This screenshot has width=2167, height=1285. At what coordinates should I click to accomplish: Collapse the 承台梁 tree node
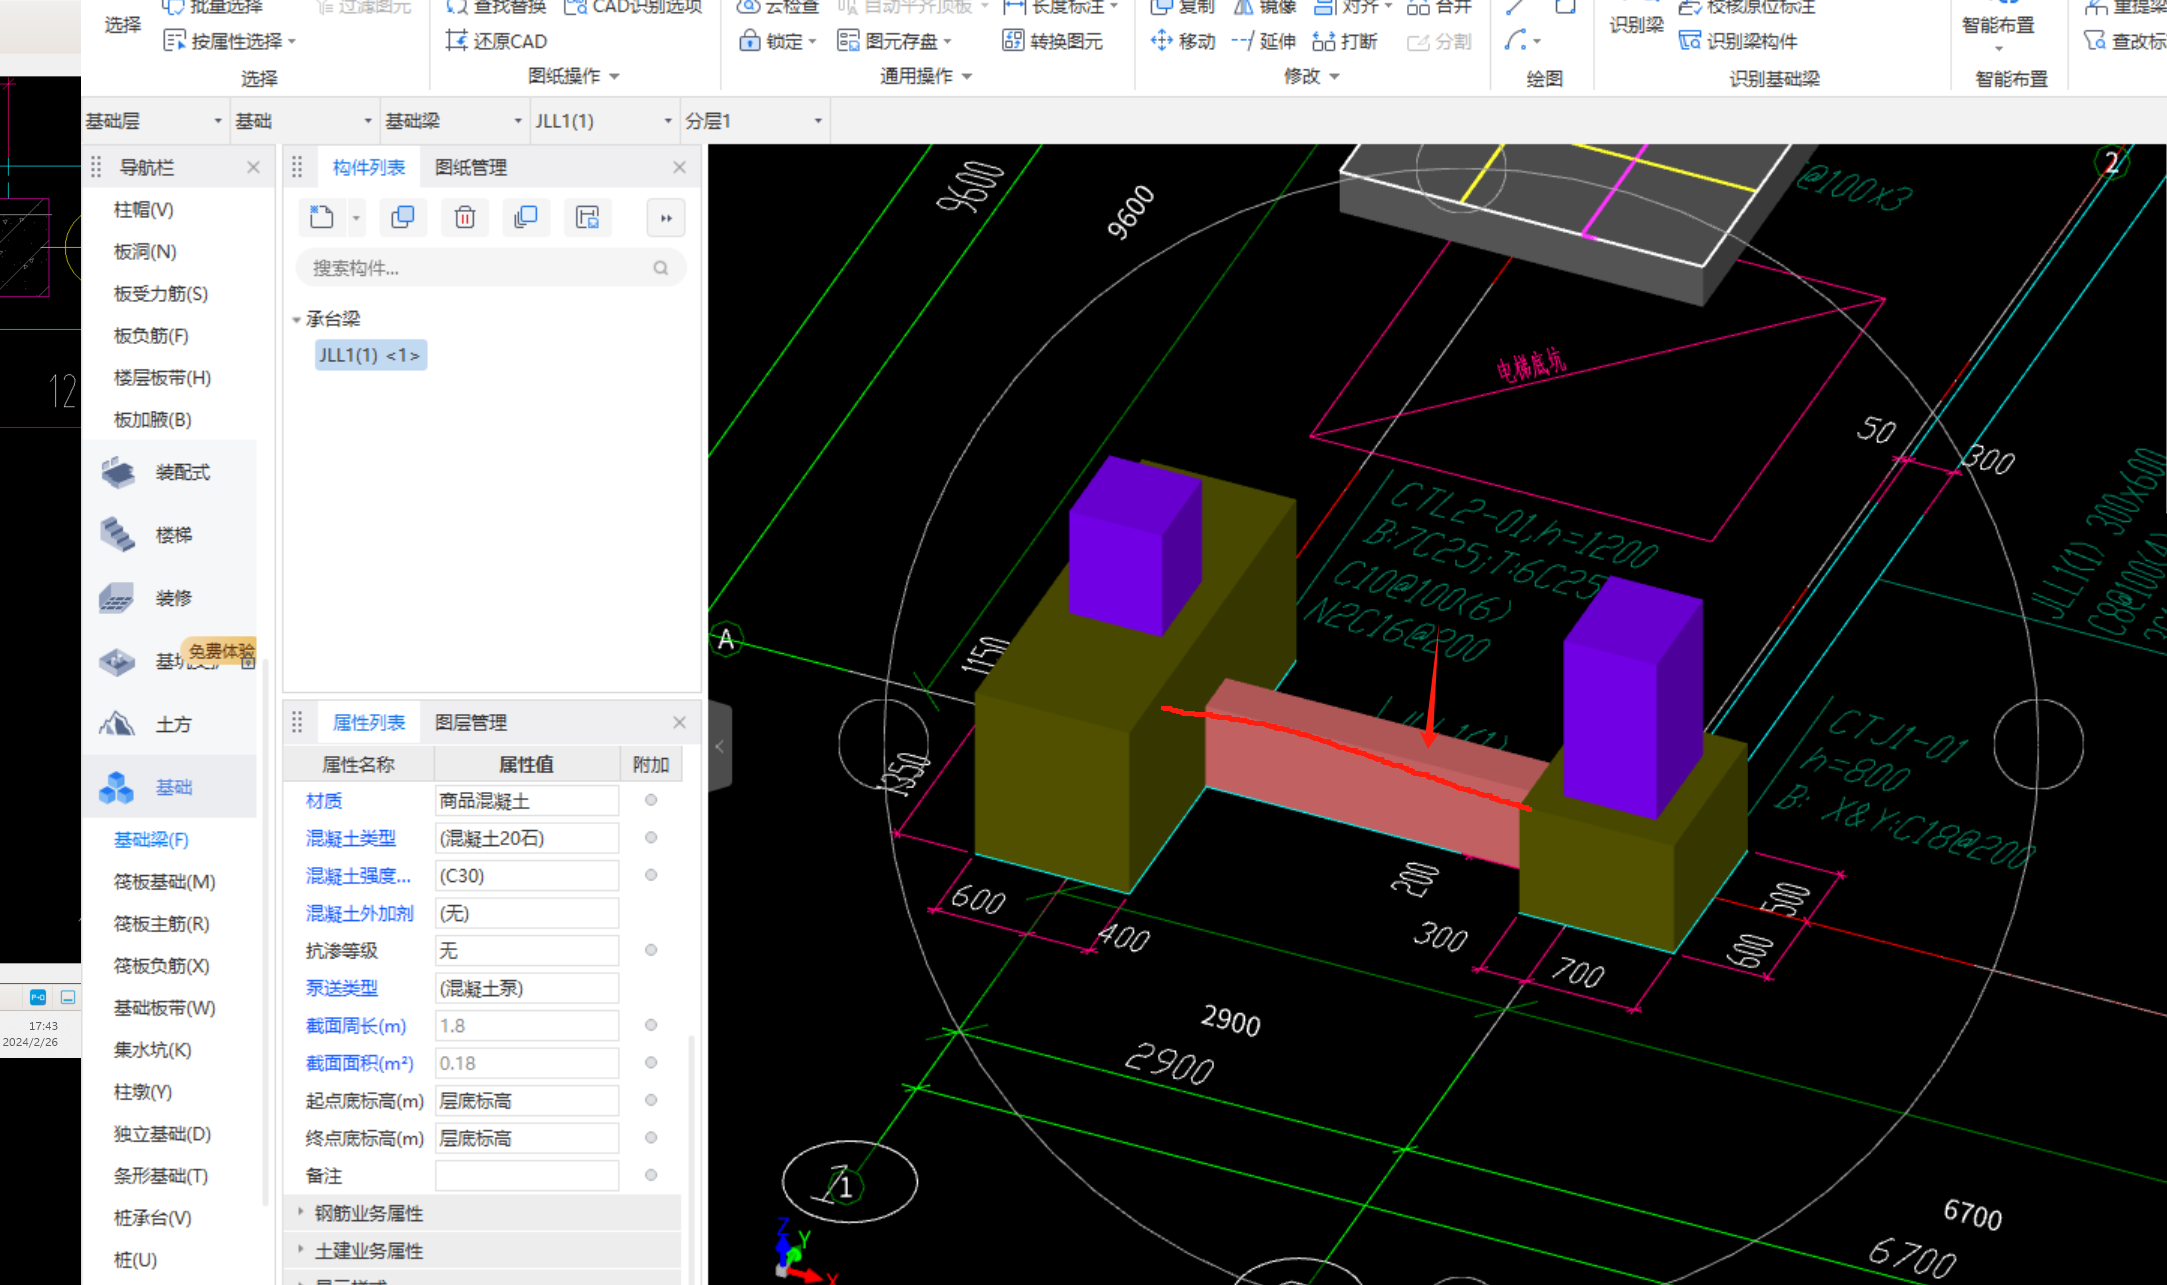coord(296,320)
